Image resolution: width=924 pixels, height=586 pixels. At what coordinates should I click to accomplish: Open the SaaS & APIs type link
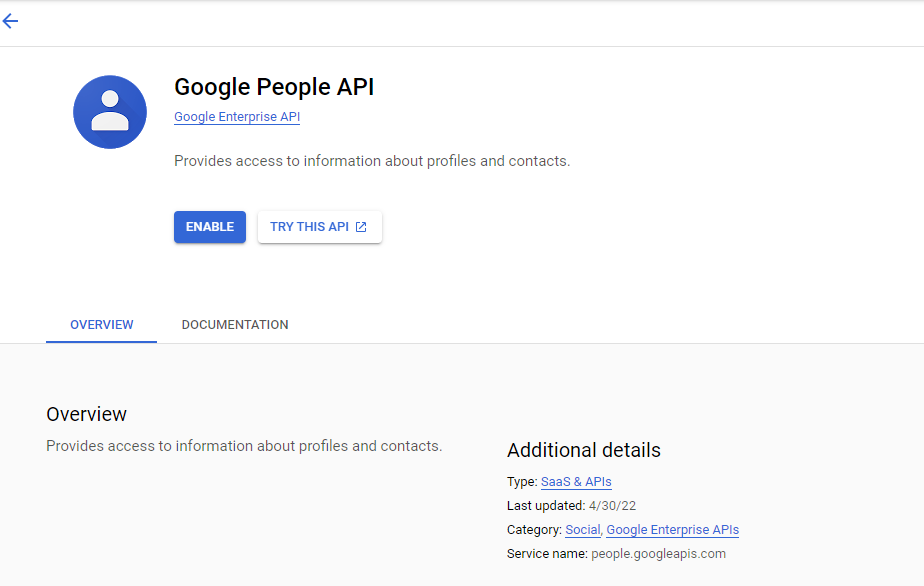(x=576, y=482)
